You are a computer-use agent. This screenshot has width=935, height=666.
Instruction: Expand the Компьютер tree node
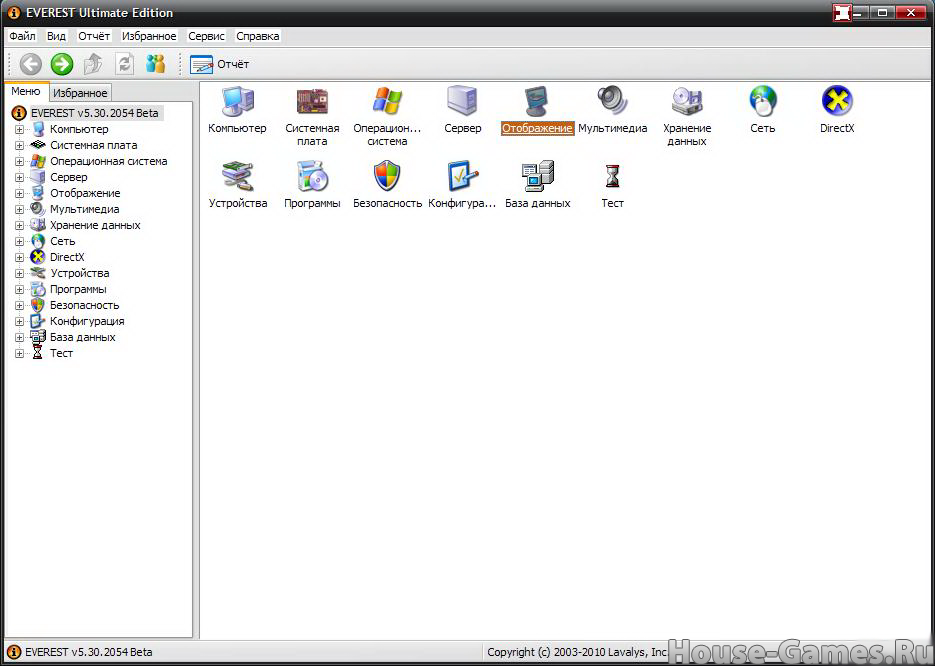[19, 129]
